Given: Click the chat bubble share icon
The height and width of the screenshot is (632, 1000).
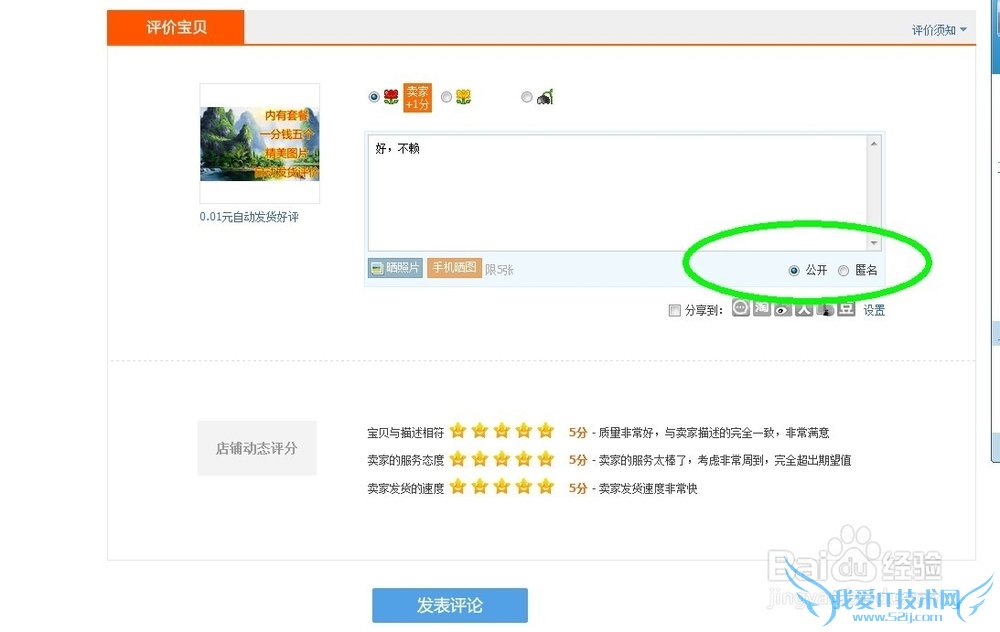Looking at the screenshot, I should click(740, 308).
